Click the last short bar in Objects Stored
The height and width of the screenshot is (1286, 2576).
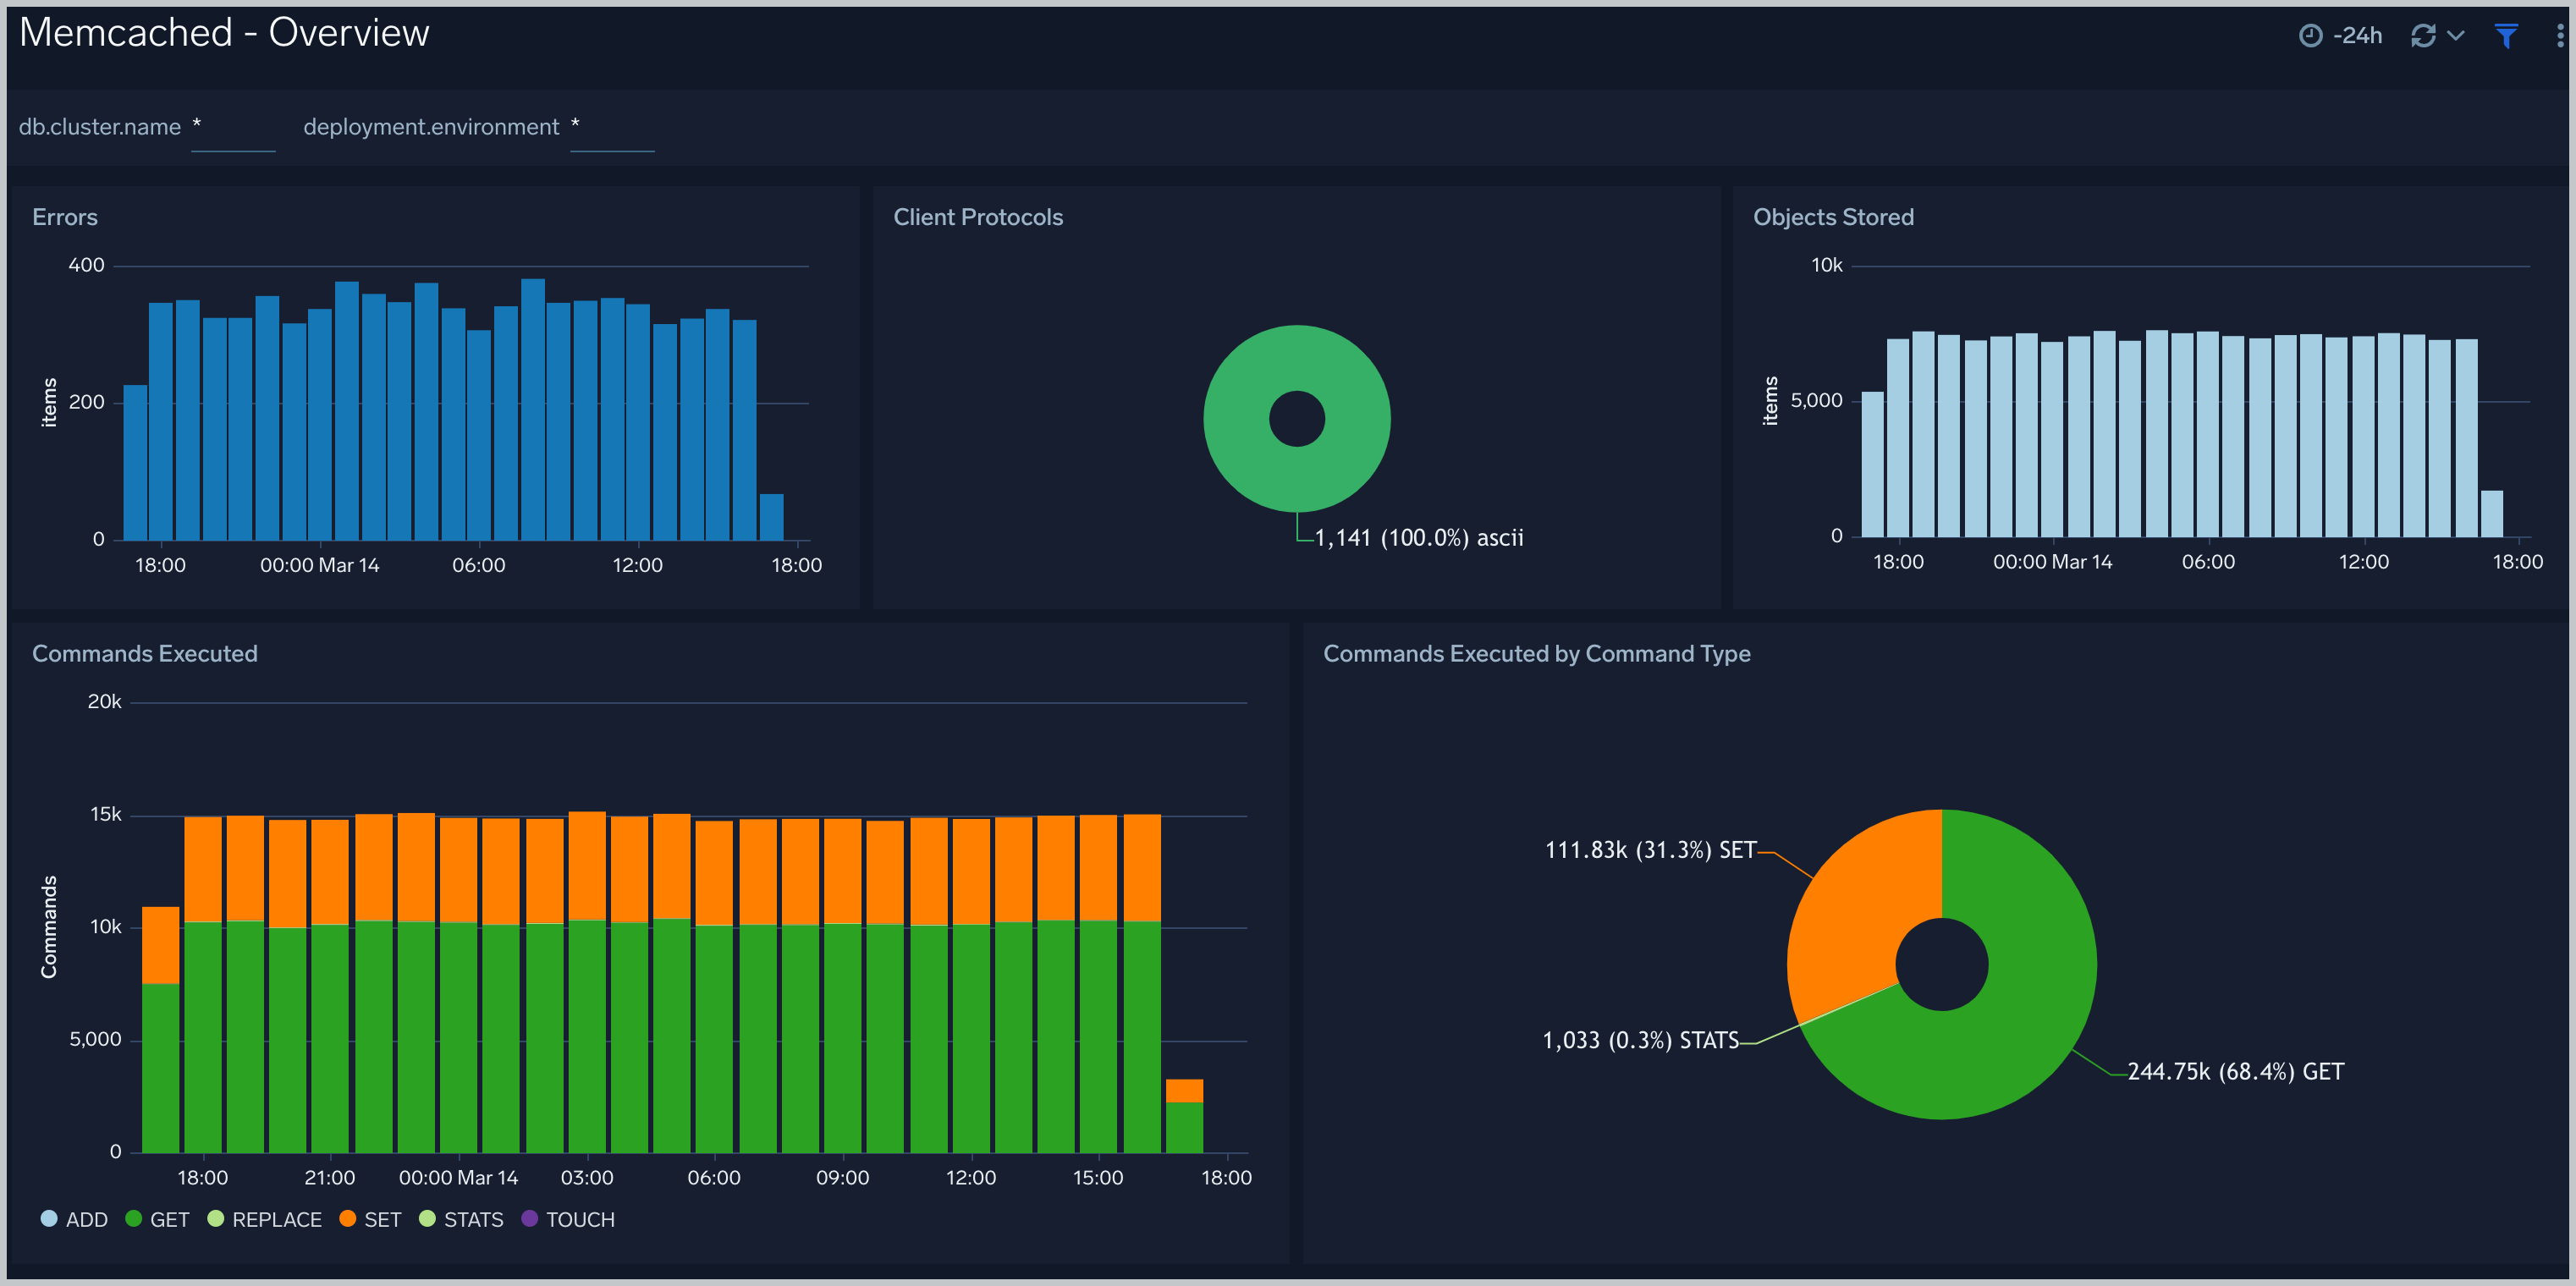2491,514
